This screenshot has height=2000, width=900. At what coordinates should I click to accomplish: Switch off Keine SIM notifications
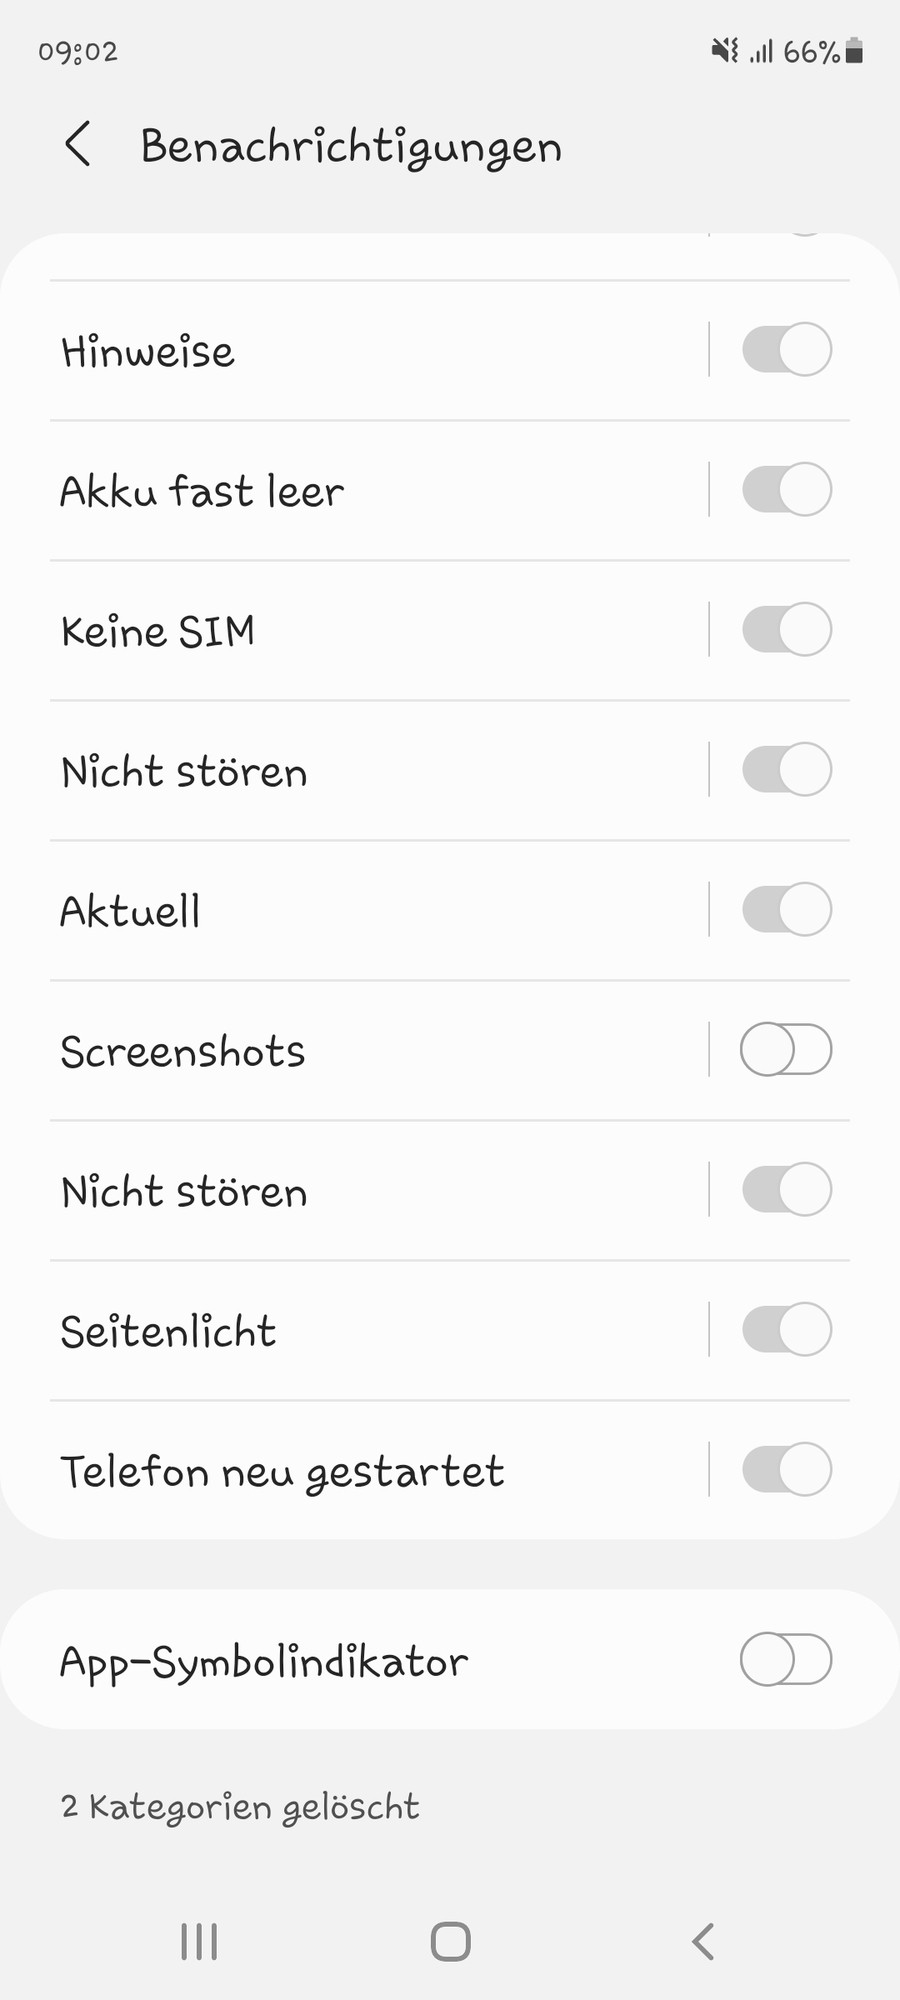click(786, 630)
